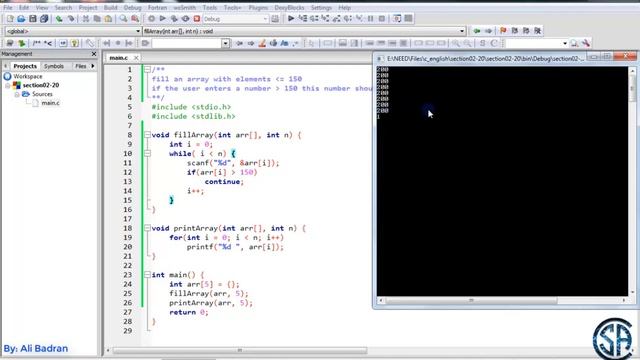Close the Management panel
The image size is (640, 360).
pos(94,54)
